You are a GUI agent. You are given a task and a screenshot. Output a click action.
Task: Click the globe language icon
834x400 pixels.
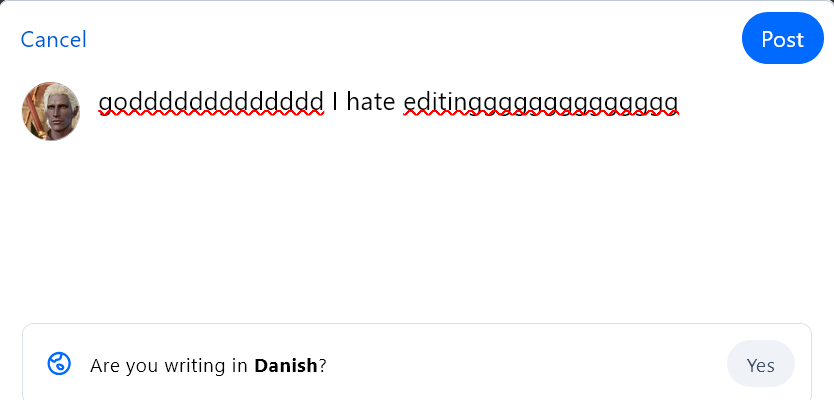pyautogui.click(x=59, y=364)
